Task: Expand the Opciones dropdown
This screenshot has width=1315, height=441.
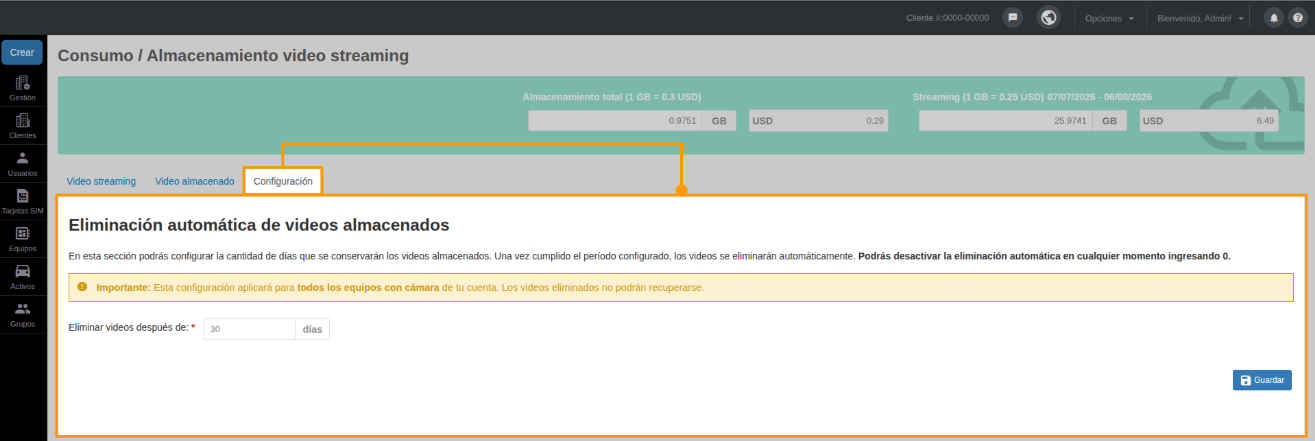Action: [1109, 18]
